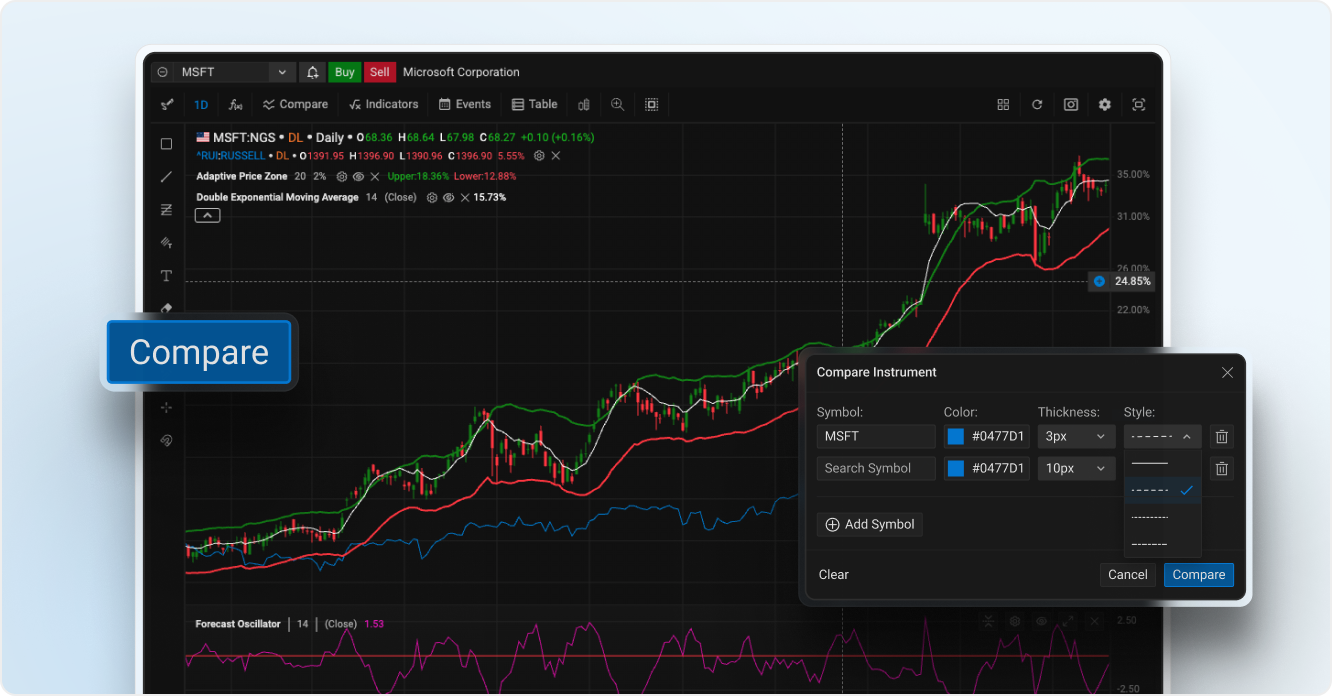Open the MSFT symbol dropdown
Viewport: 1332px width, 696px height.
tap(282, 71)
